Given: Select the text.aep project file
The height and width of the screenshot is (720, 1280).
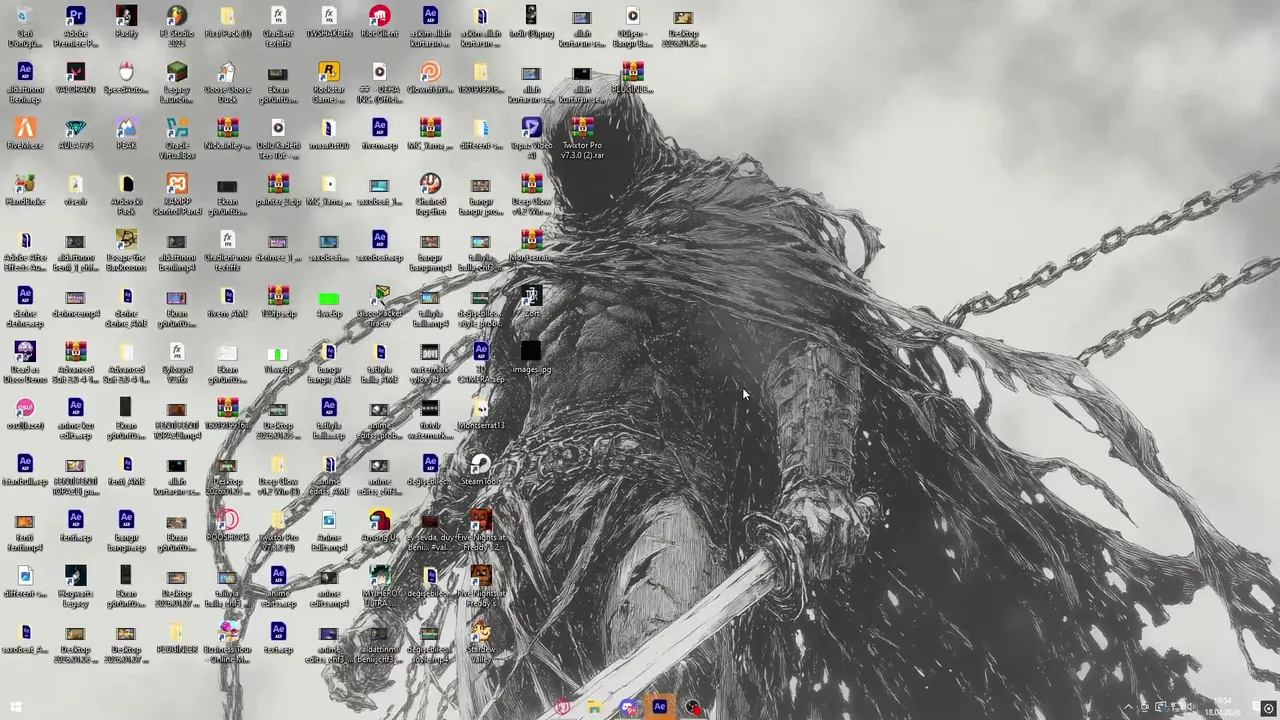Looking at the screenshot, I should 278,638.
